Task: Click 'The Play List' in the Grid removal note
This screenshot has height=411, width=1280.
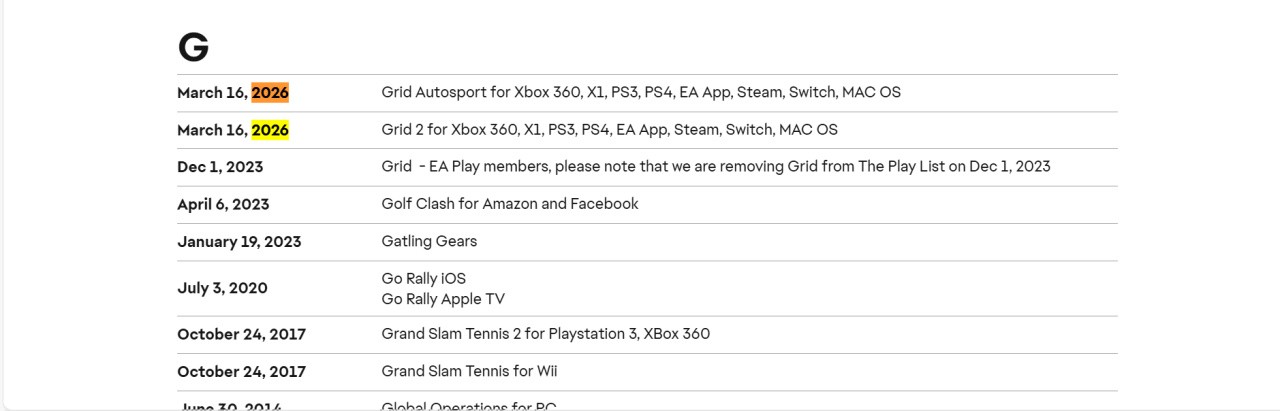Action: [901, 166]
